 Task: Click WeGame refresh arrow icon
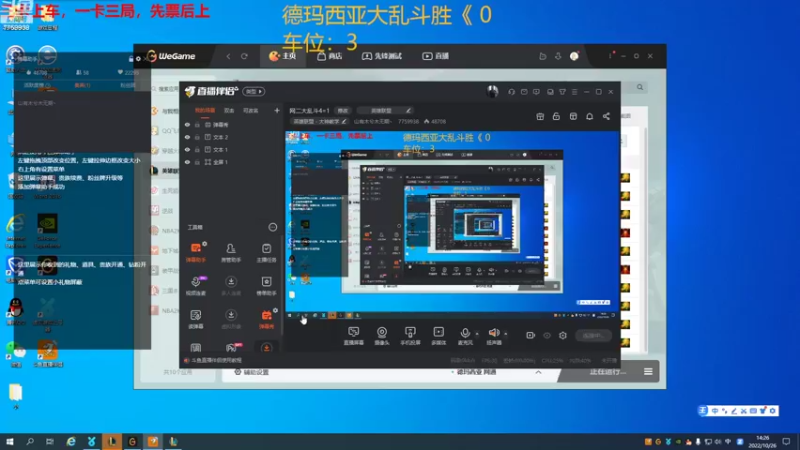click(x=244, y=56)
